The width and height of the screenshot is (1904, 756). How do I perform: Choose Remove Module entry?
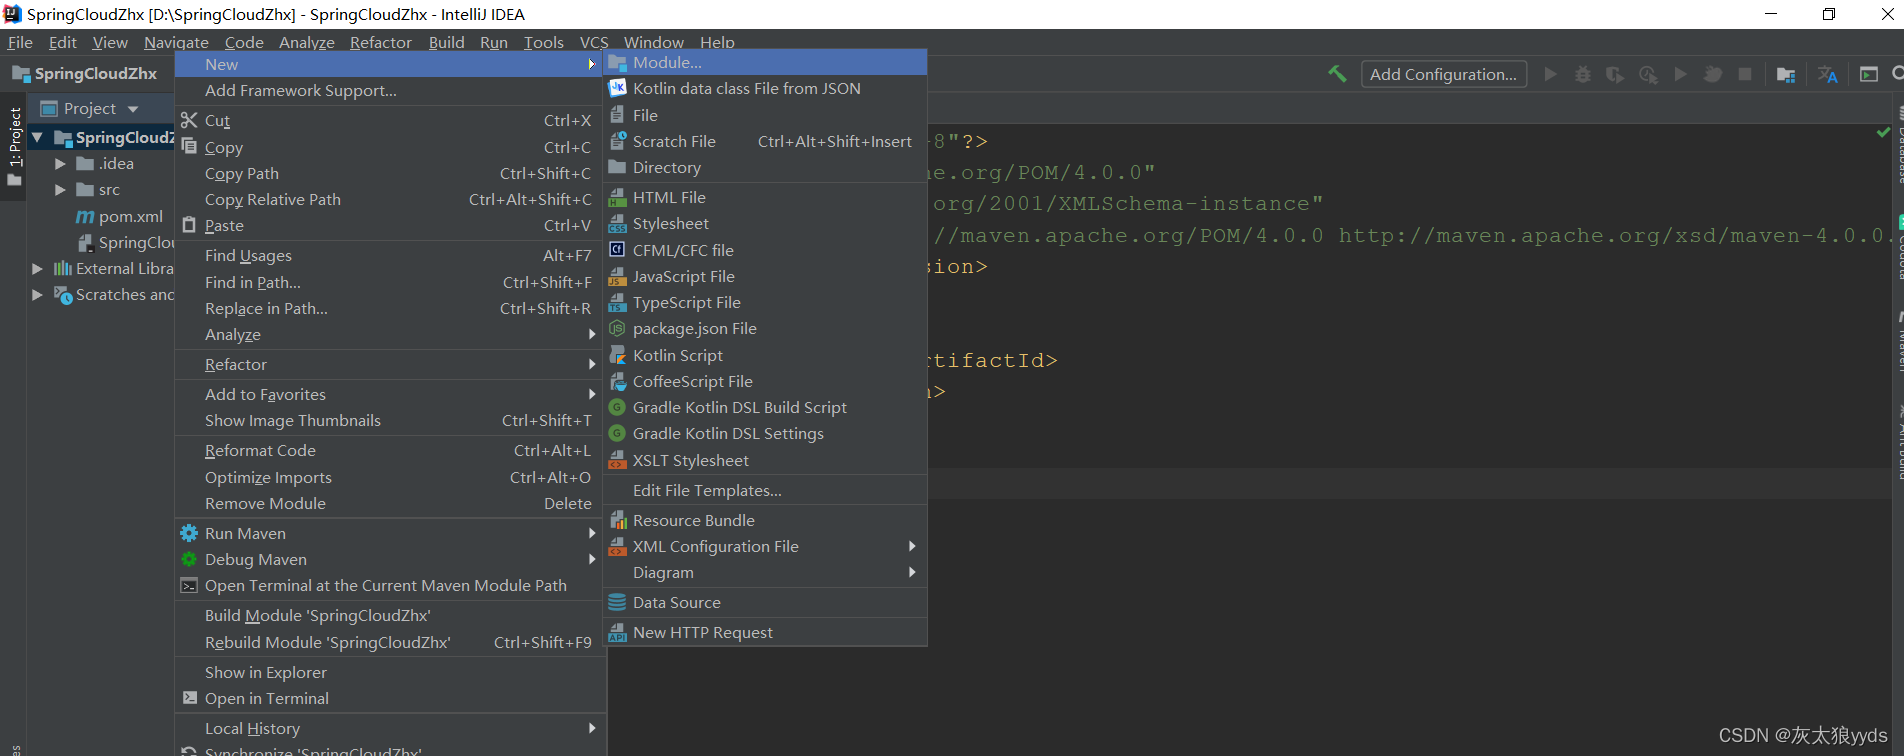click(390, 503)
